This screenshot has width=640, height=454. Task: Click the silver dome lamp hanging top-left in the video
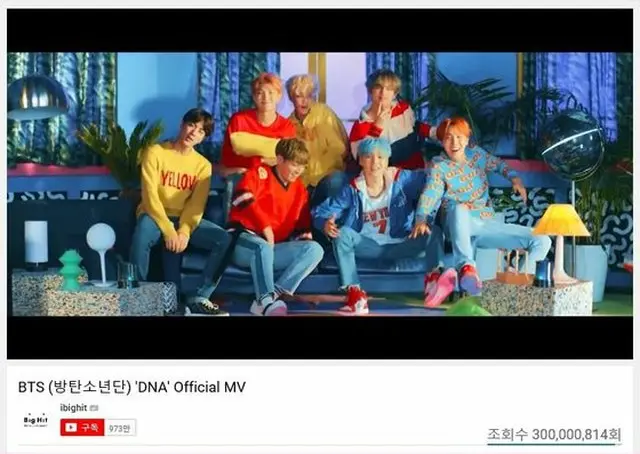click(38, 98)
